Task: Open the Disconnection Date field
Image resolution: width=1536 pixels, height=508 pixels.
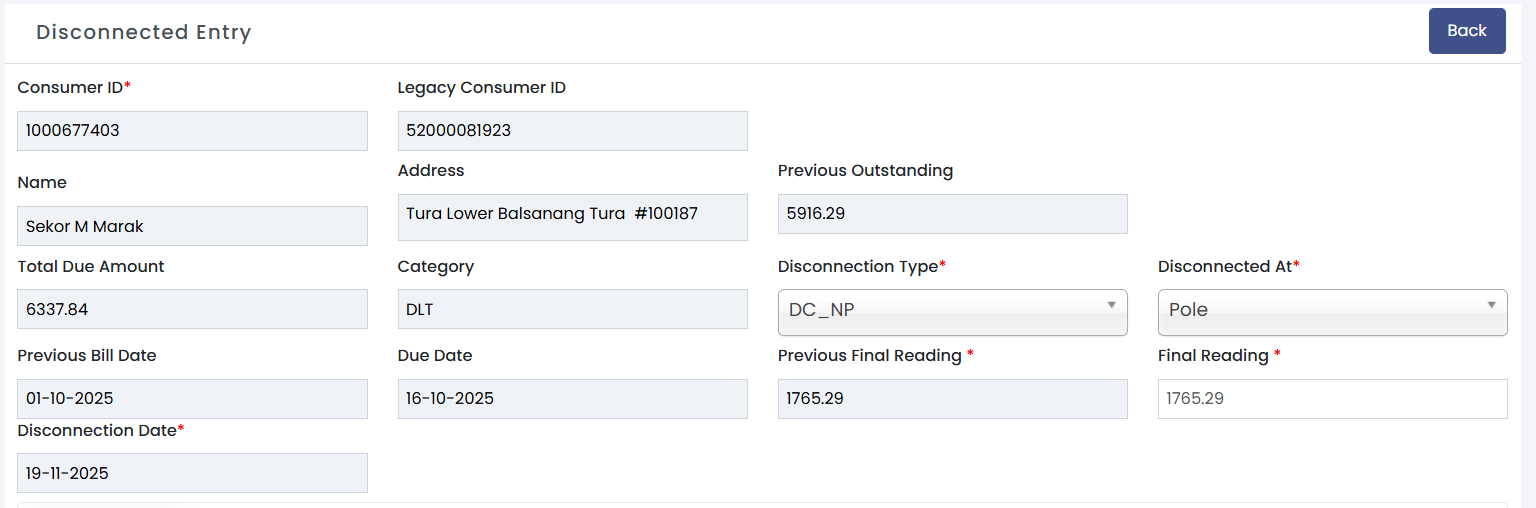Action: [192, 473]
